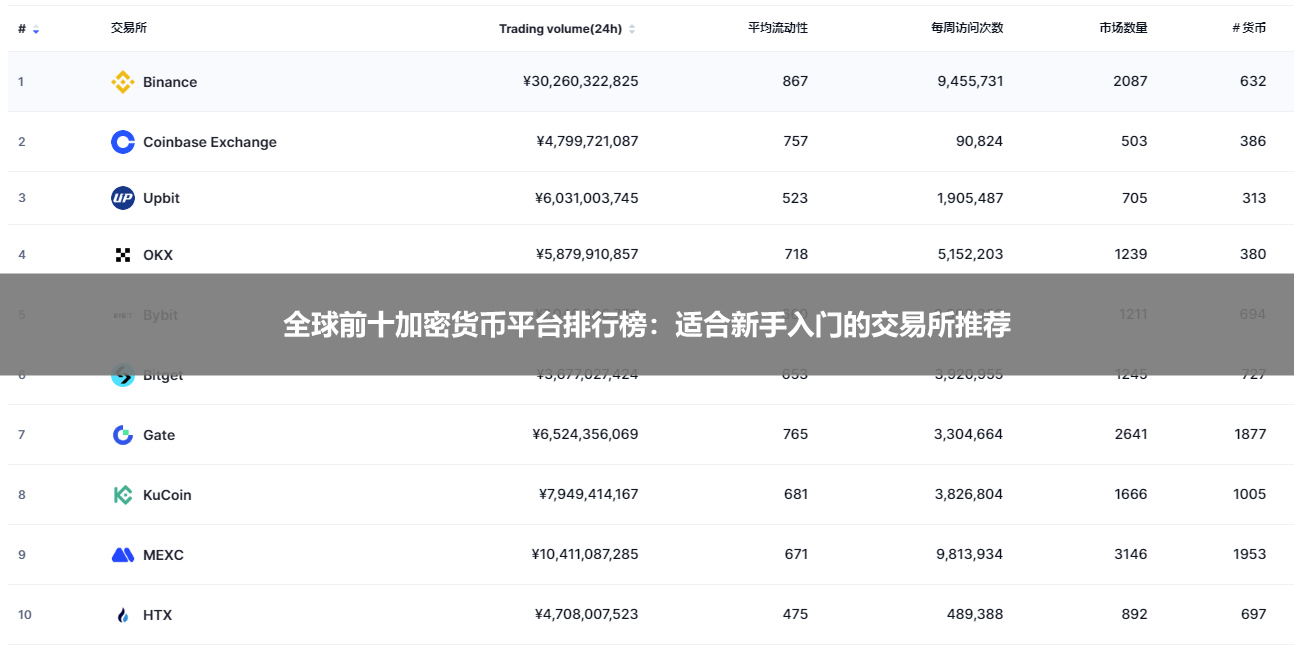Select Binance volume ¥30,260,322,825
This screenshot has width=1294, height=649.
coord(580,81)
